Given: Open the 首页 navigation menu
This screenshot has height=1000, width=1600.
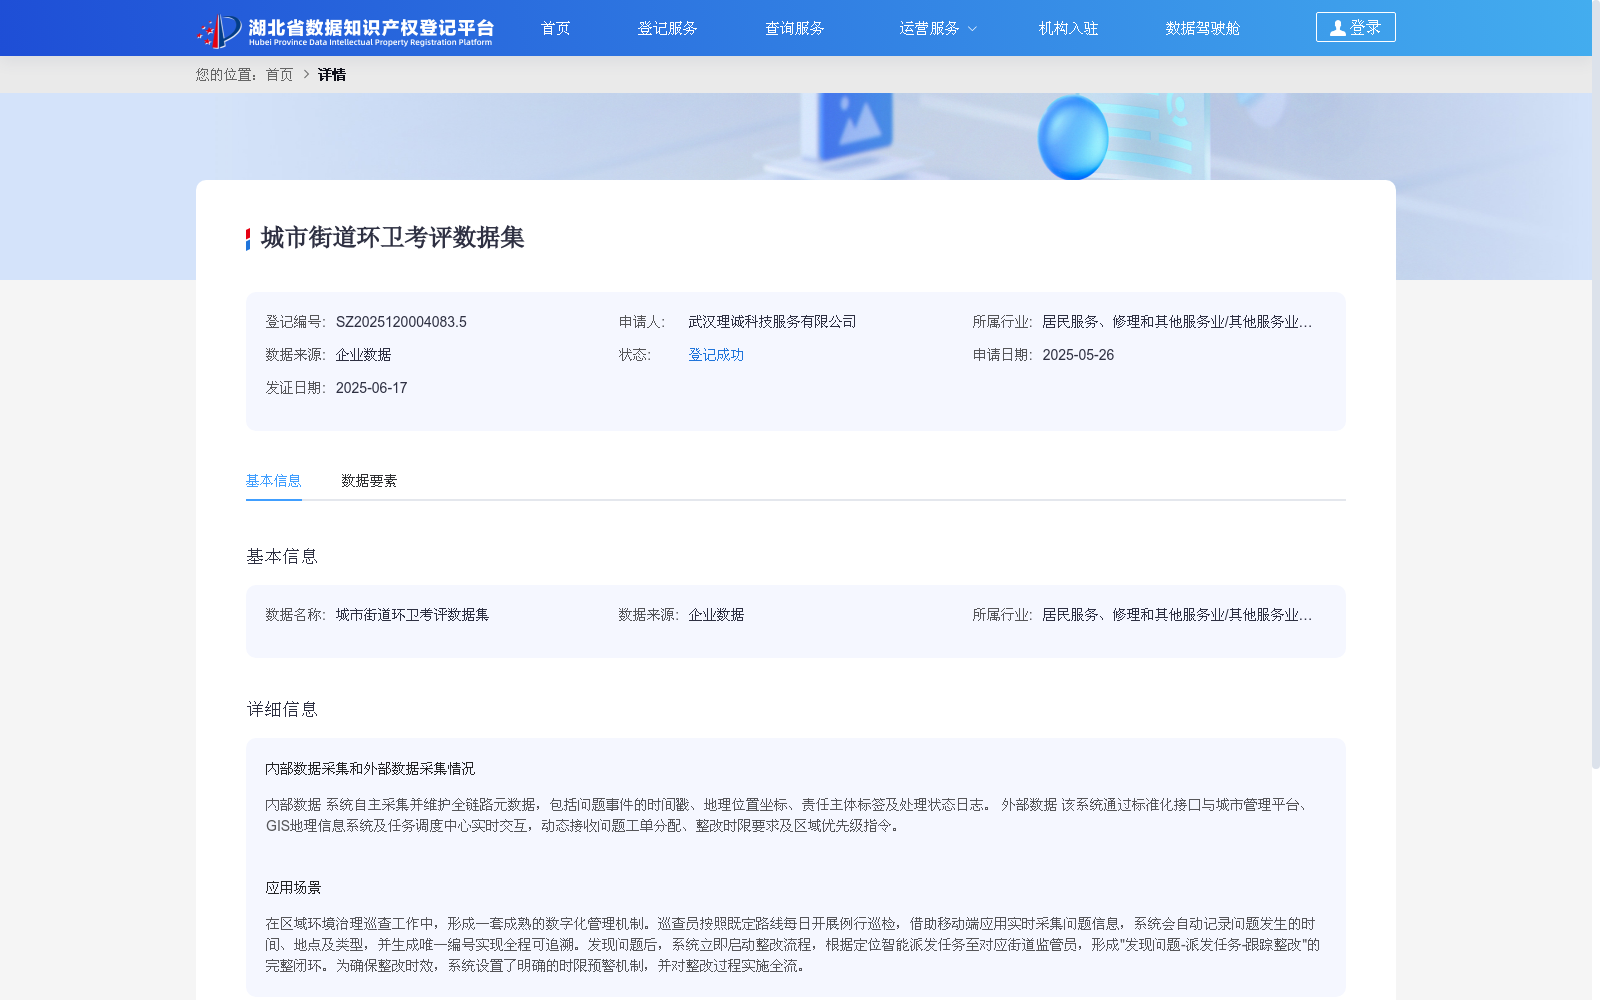Looking at the screenshot, I should pyautogui.click(x=555, y=28).
